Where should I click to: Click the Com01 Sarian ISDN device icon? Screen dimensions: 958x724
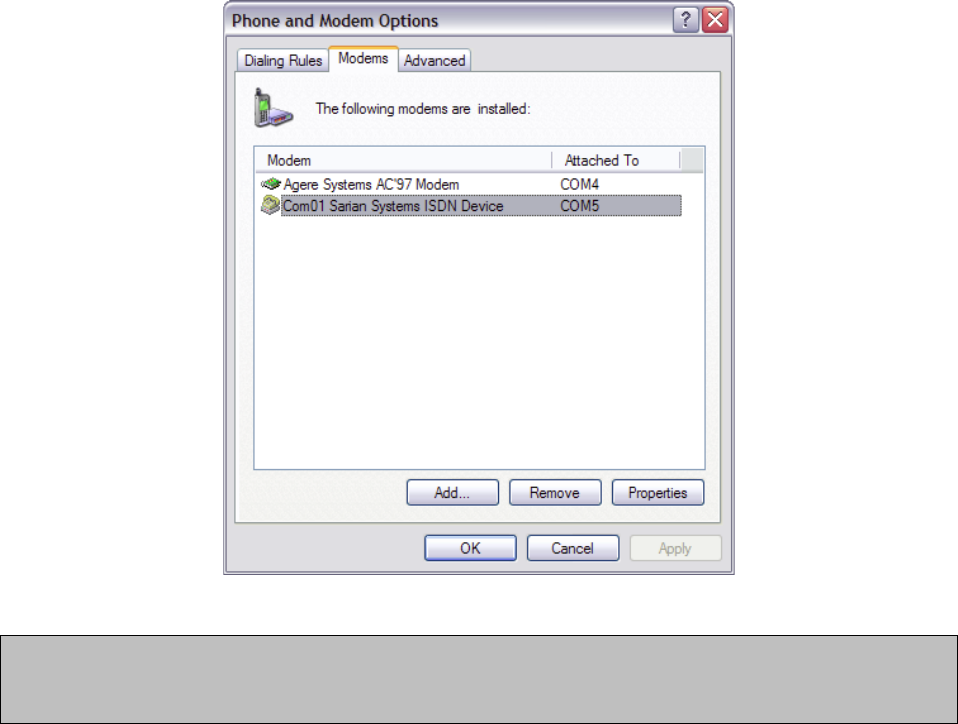click(x=270, y=205)
